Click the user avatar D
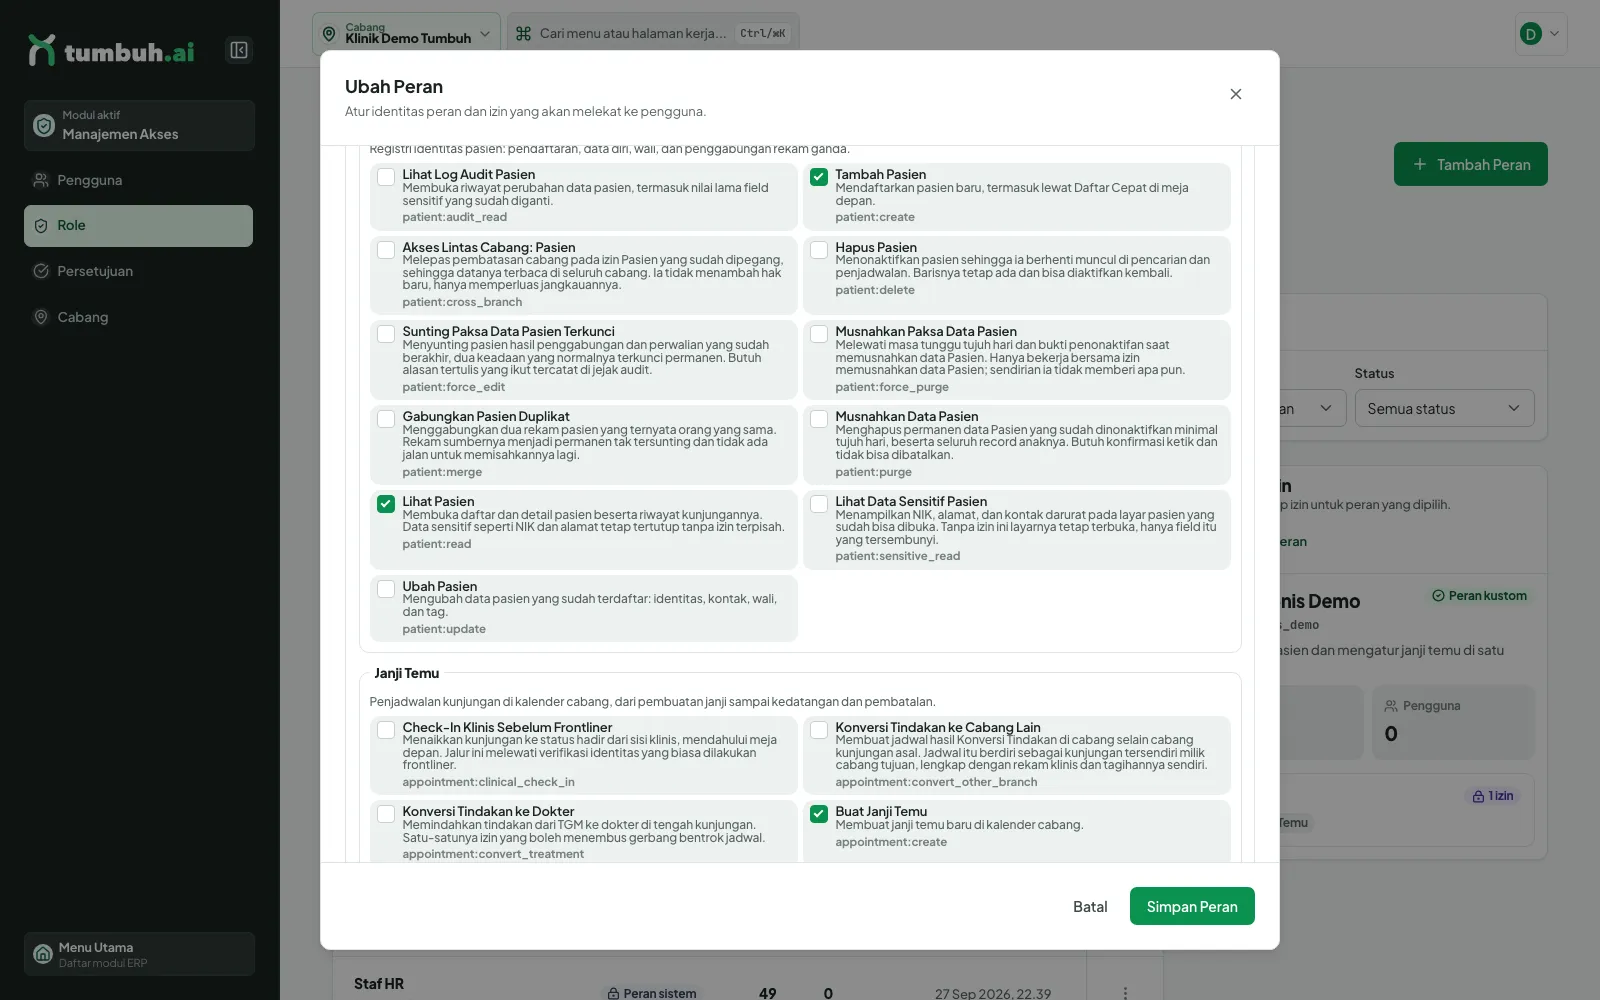The image size is (1600, 1000). click(x=1530, y=34)
